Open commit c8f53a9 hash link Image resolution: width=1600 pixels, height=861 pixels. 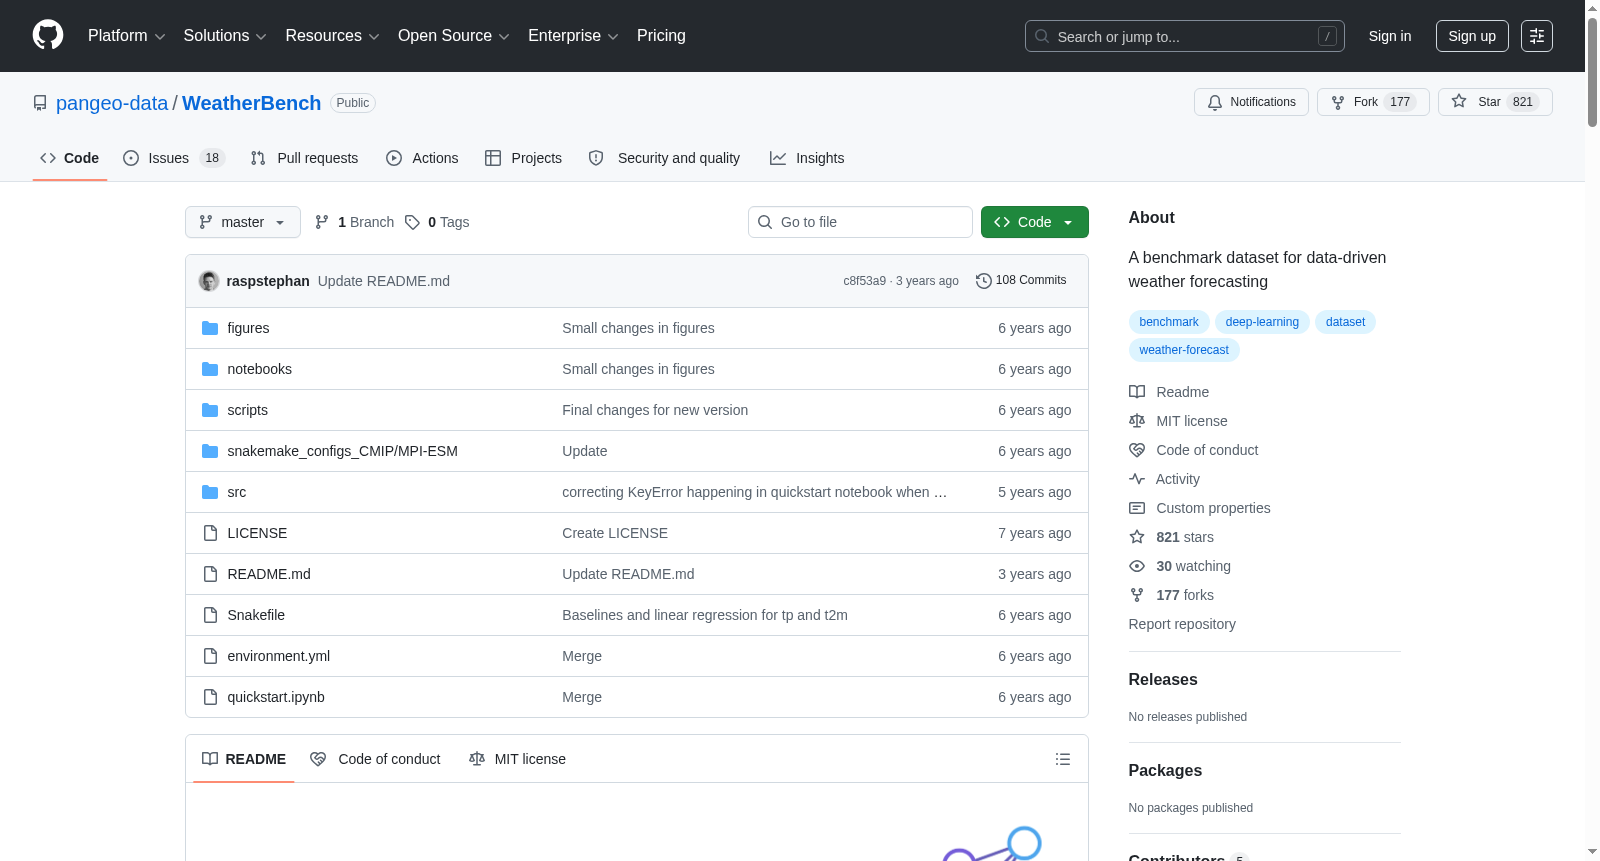pyautogui.click(x=864, y=281)
